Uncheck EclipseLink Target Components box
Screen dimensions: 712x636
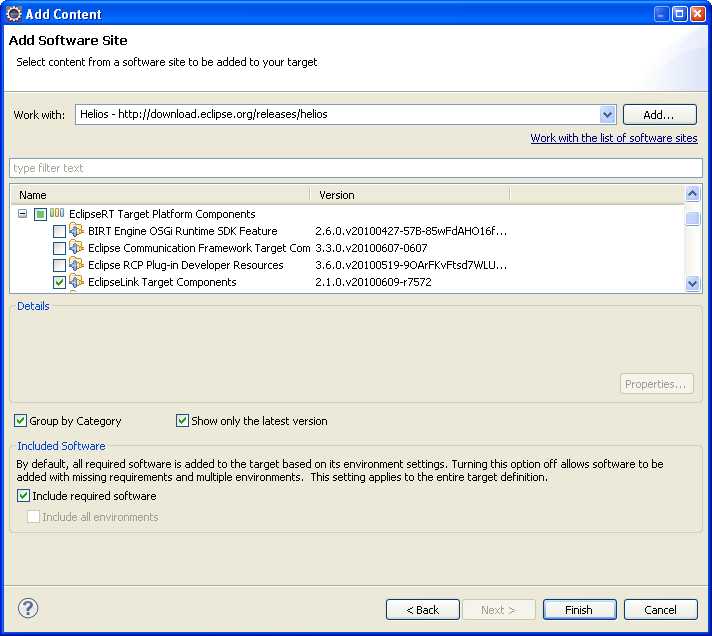tap(59, 282)
